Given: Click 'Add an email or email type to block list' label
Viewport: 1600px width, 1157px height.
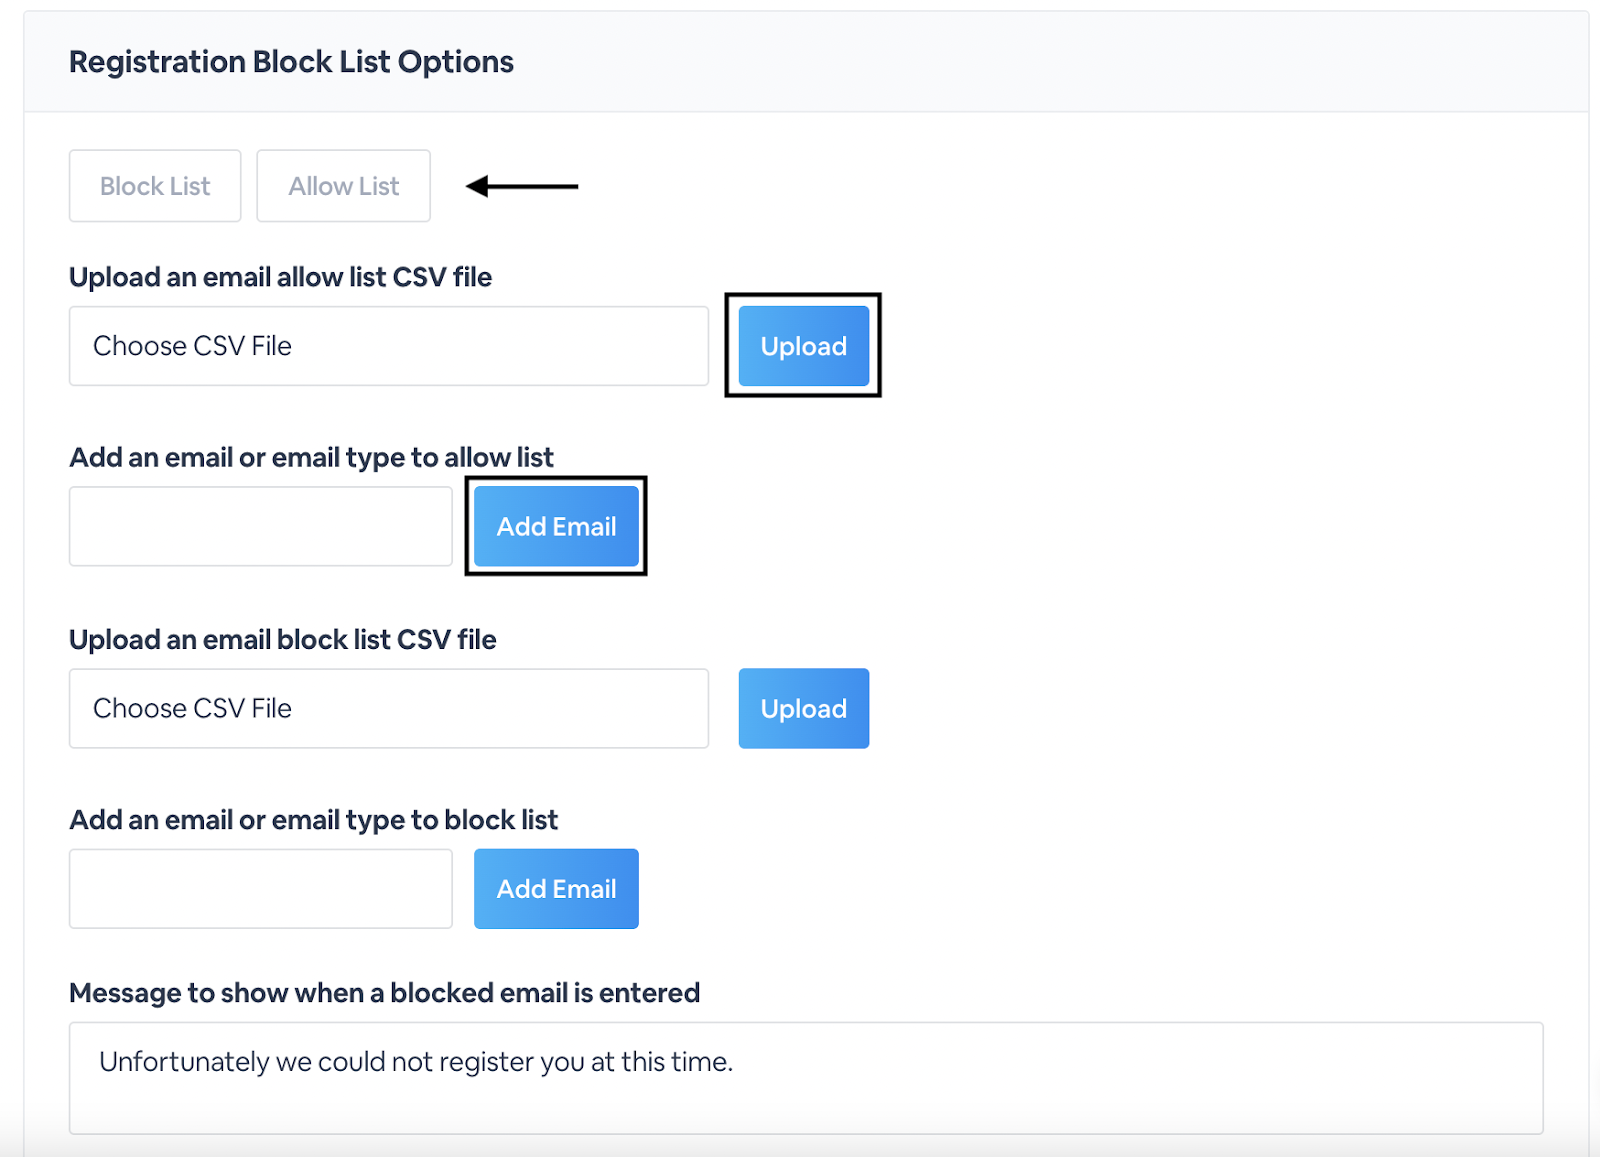Looking at the screenshot, I should (313, 820).
